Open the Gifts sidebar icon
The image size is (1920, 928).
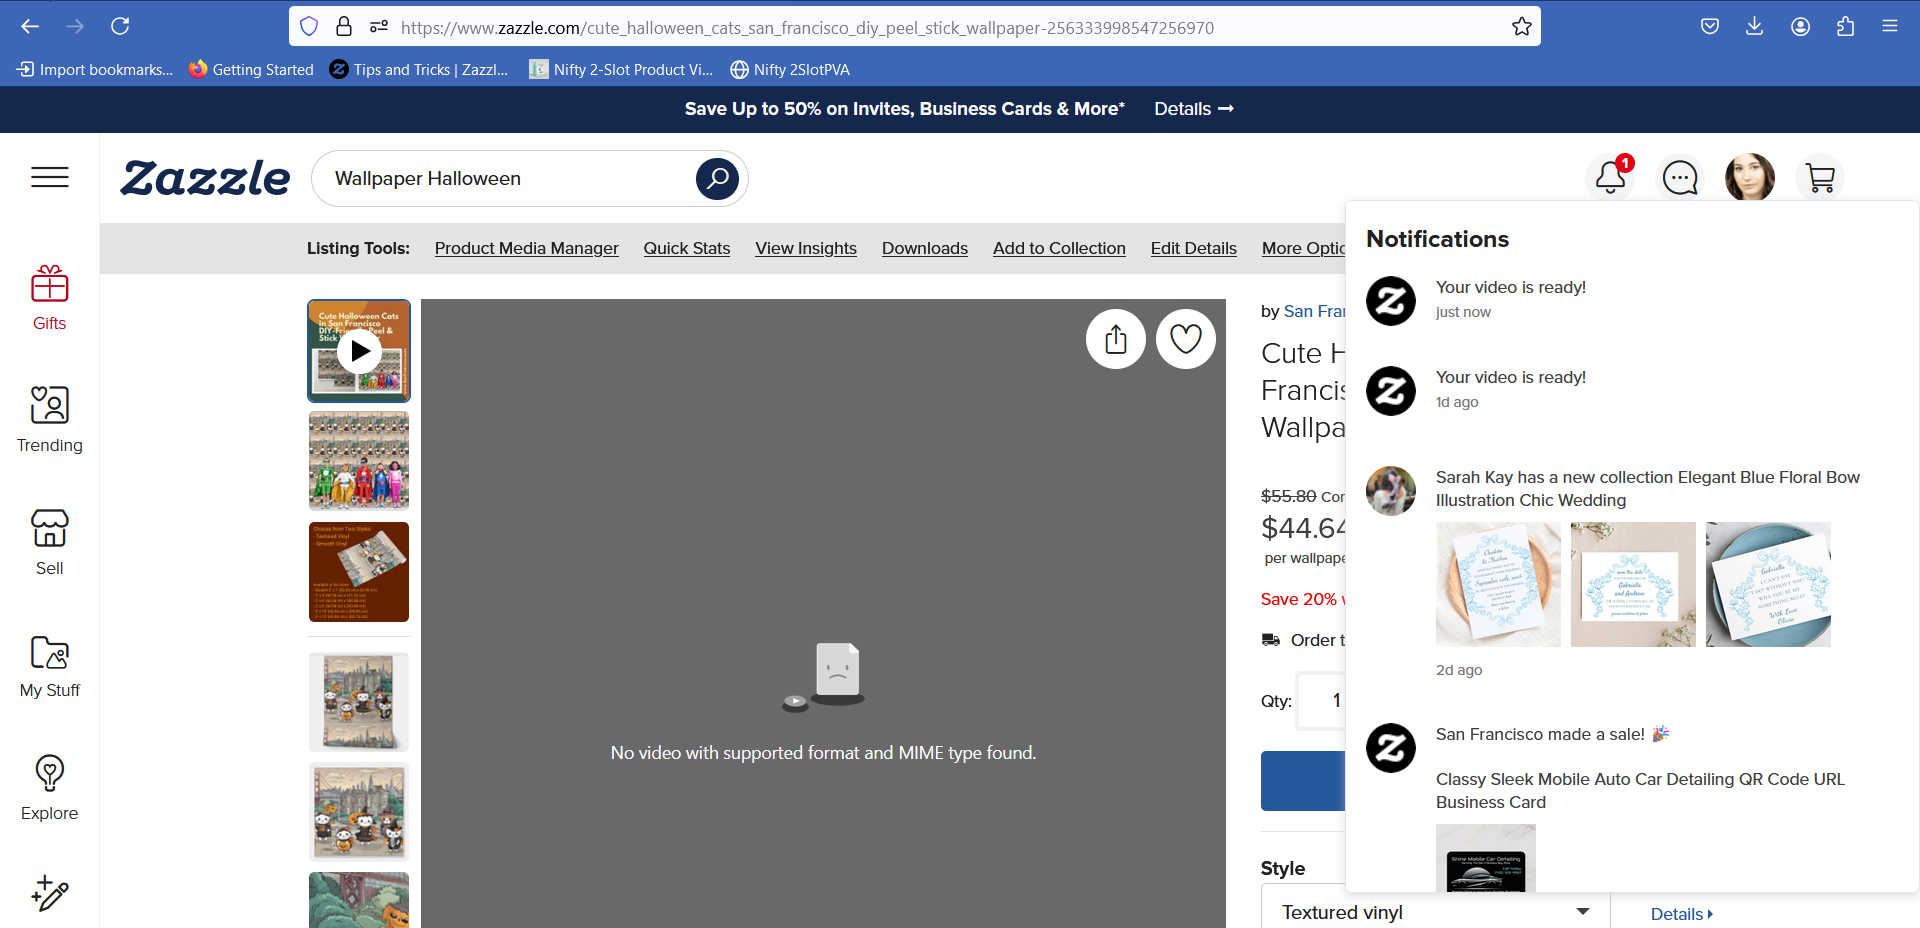click(50, 298)
